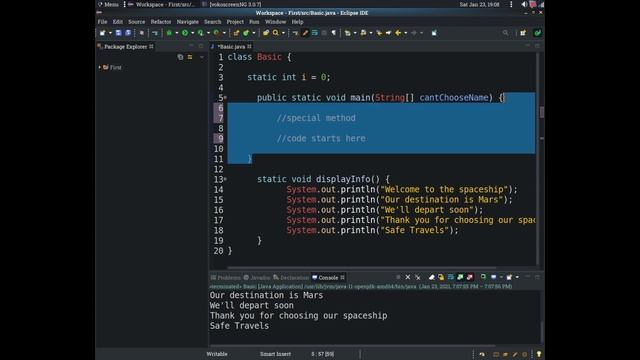The height and width of the screenshot is (360, 640).
Task: Open the Navigate menu
Action: click(187, 22)
